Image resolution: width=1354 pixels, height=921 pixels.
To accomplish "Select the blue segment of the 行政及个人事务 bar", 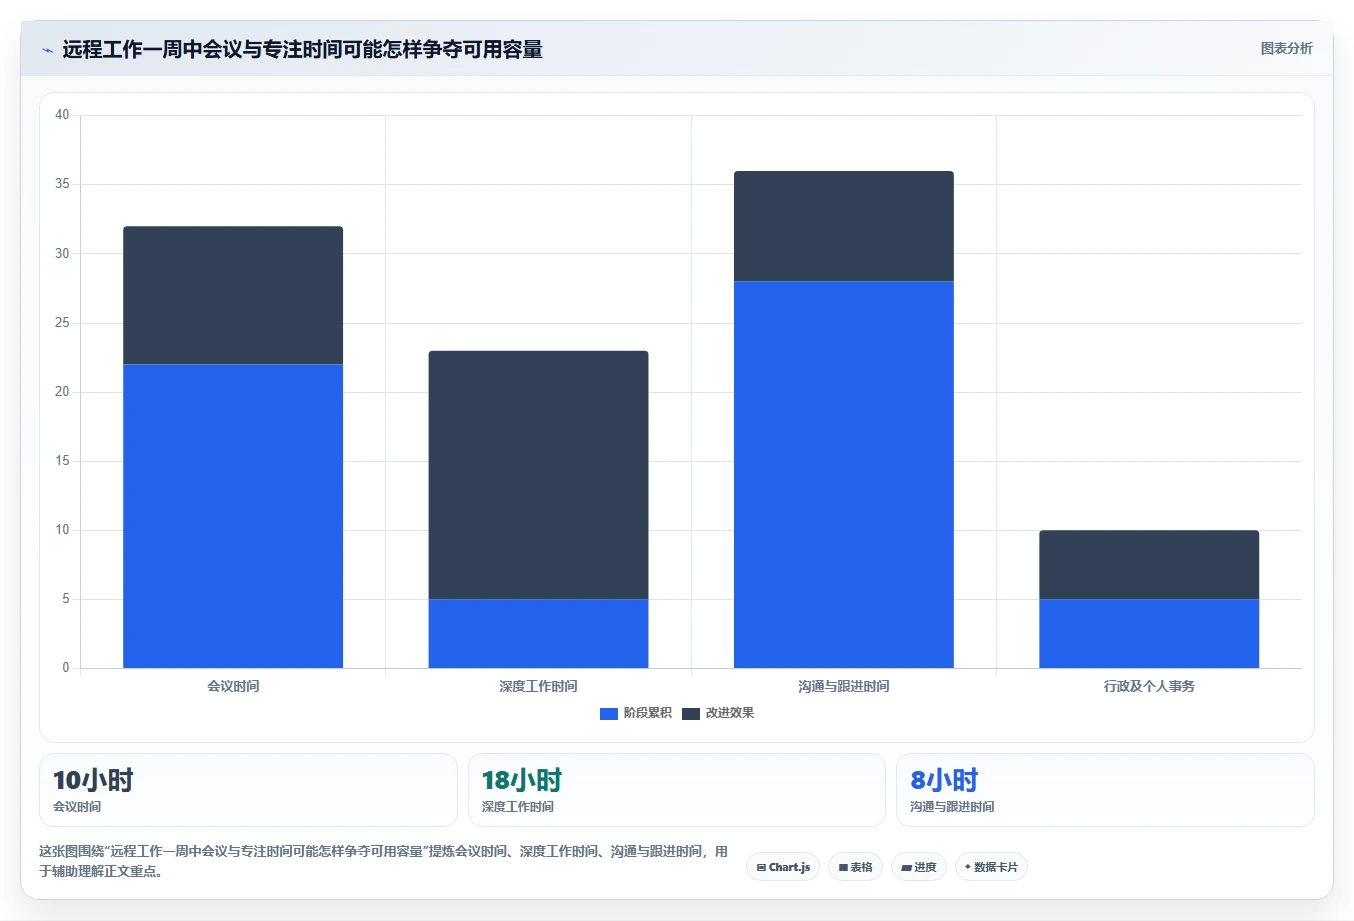I will tap(1149, 633).
